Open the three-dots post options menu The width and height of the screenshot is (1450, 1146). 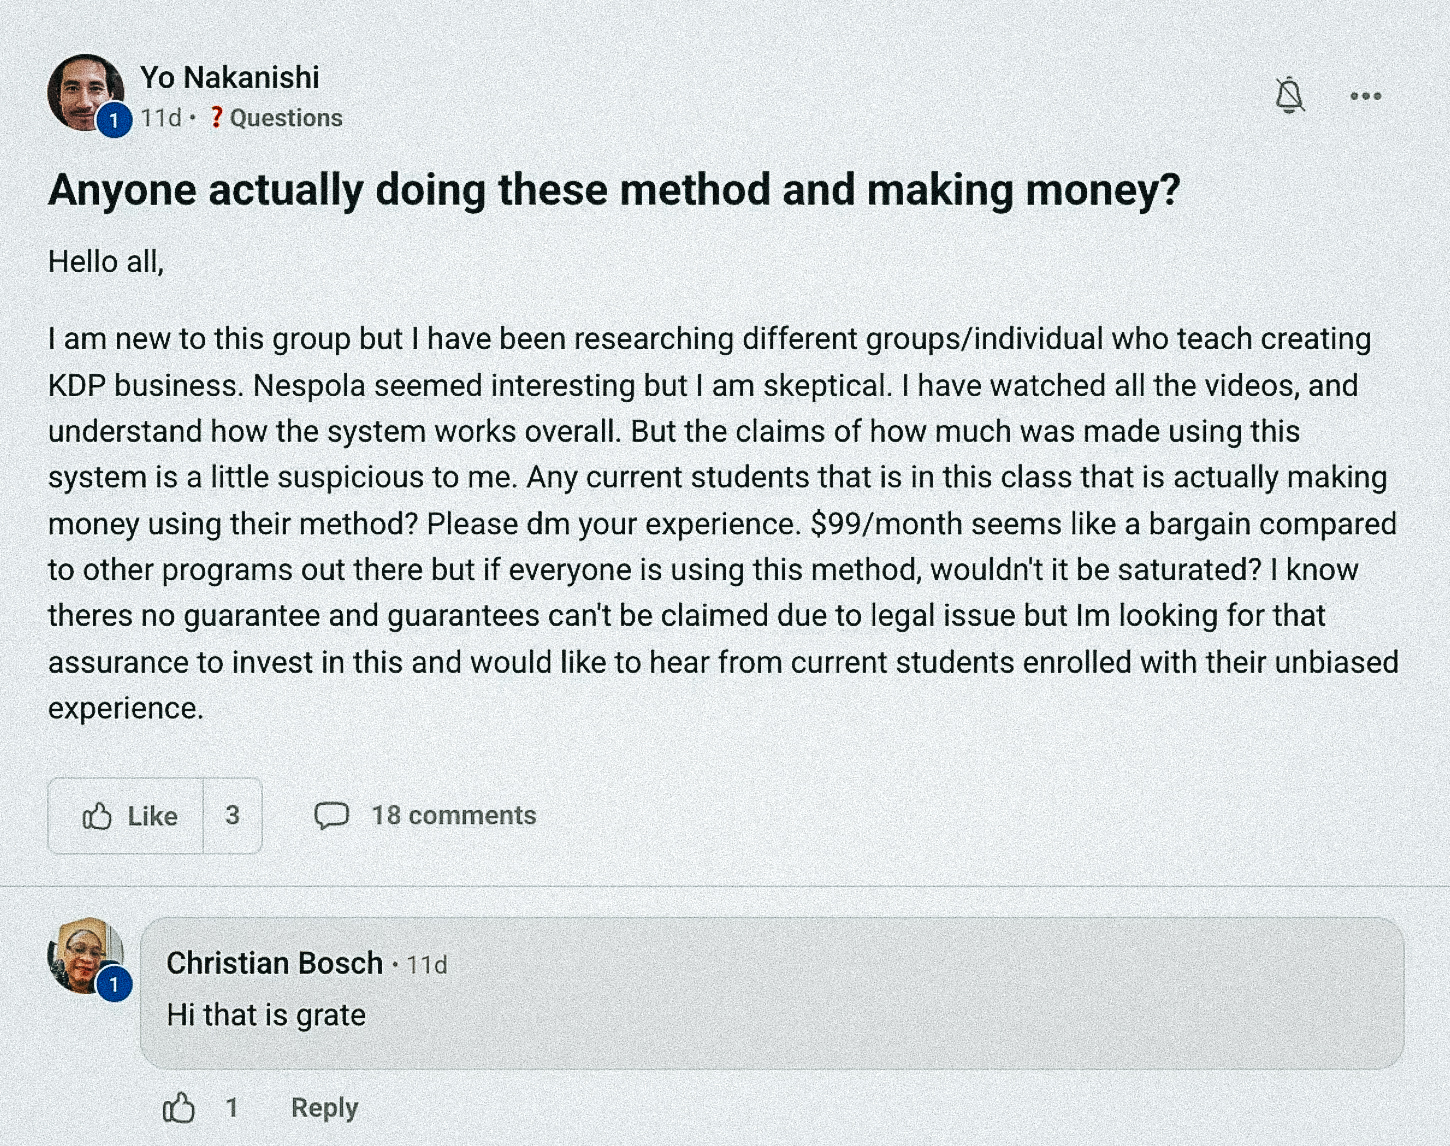click(x=1365, y=96)
